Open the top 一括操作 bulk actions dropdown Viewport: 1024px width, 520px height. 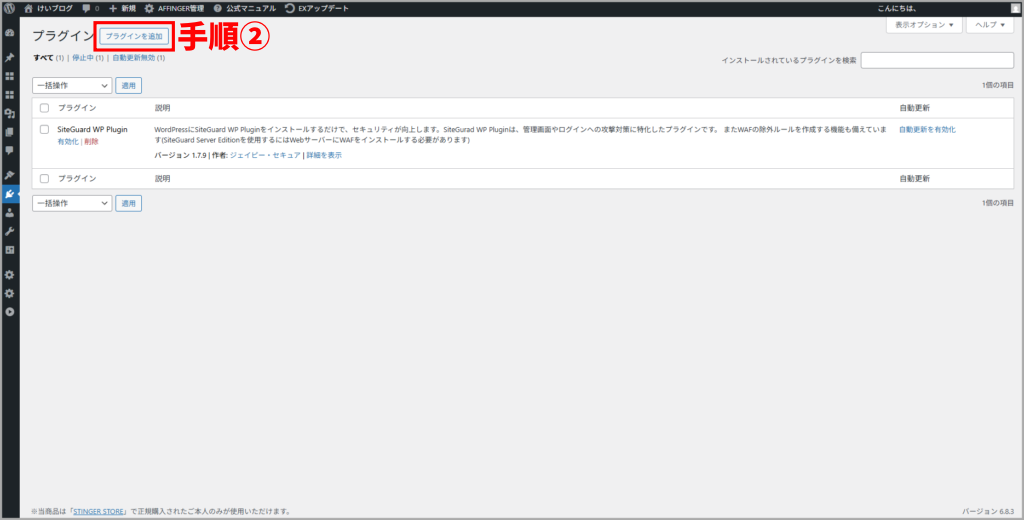pyautogui.click(x=72, y=86)
